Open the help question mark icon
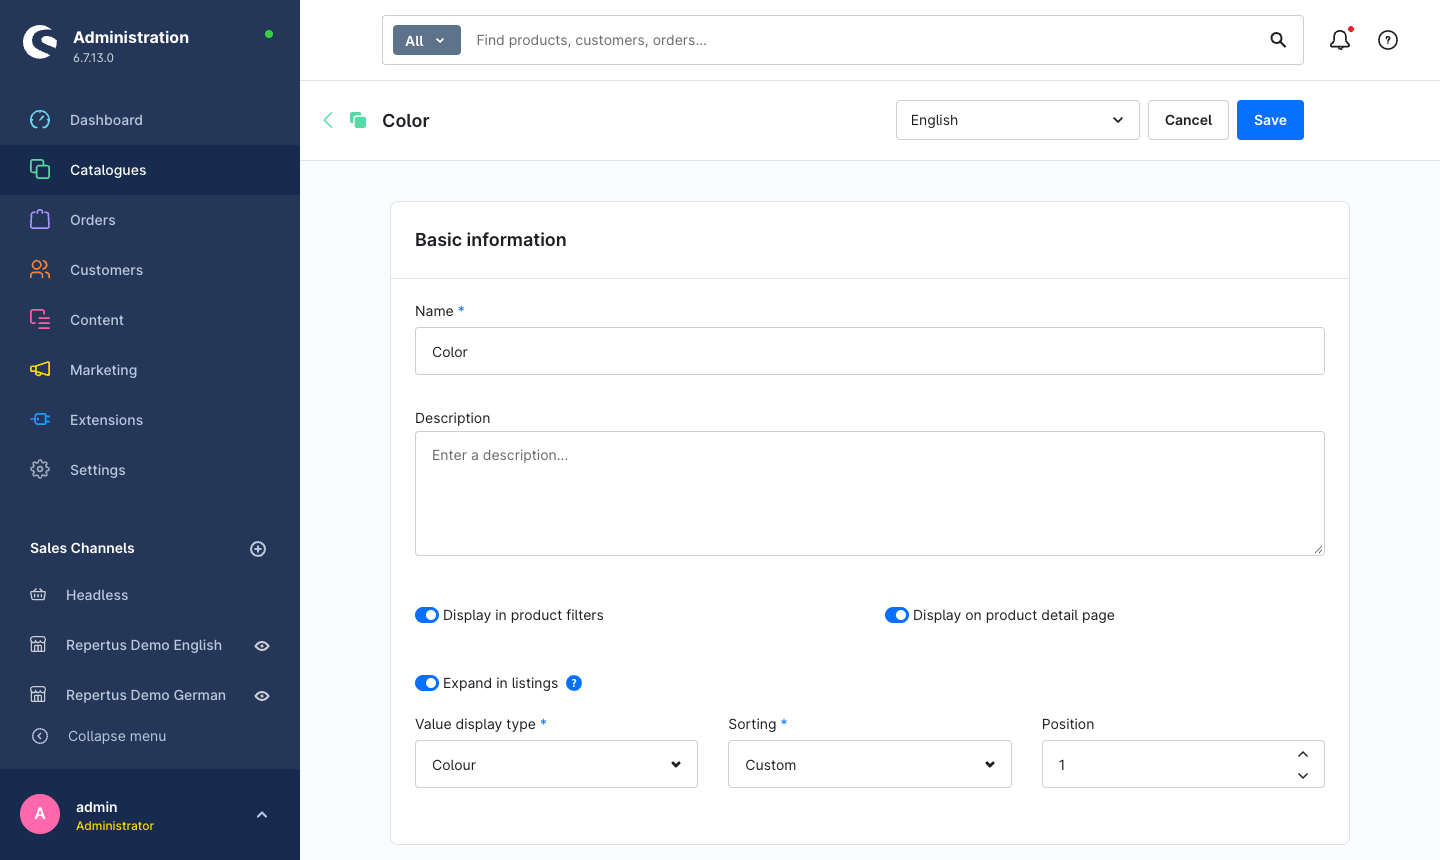This screenshot has height=860, width=1440. pyautogui.click(x=1388, y=40)
